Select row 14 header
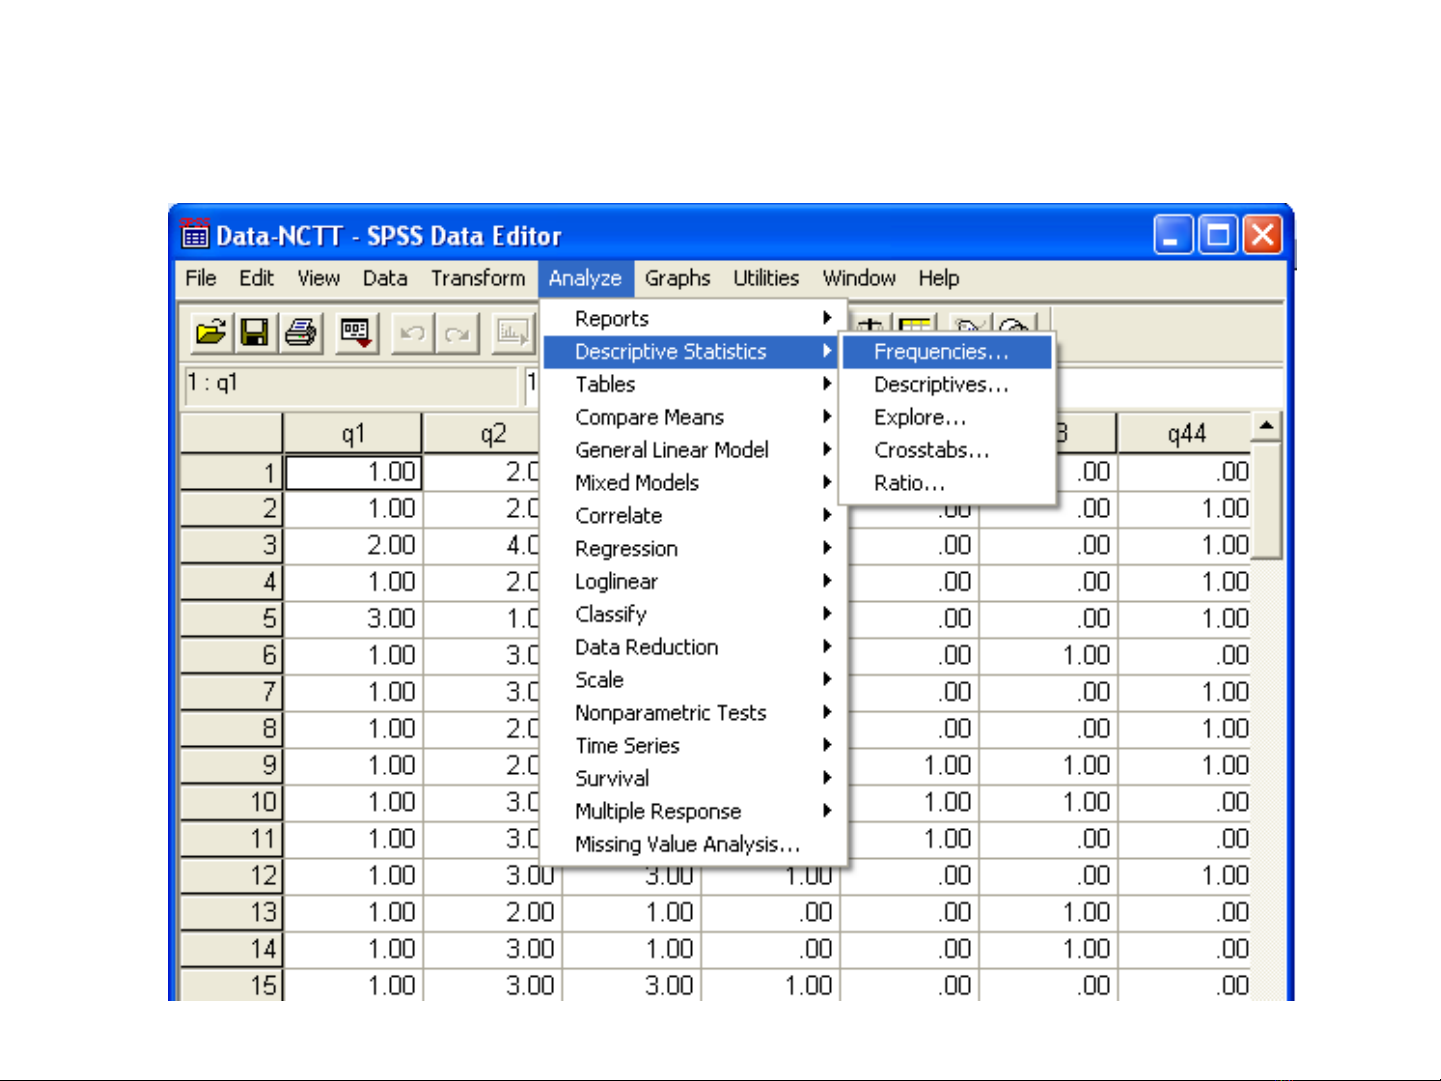This screenshot has width=1441, height=1081. 232,949
